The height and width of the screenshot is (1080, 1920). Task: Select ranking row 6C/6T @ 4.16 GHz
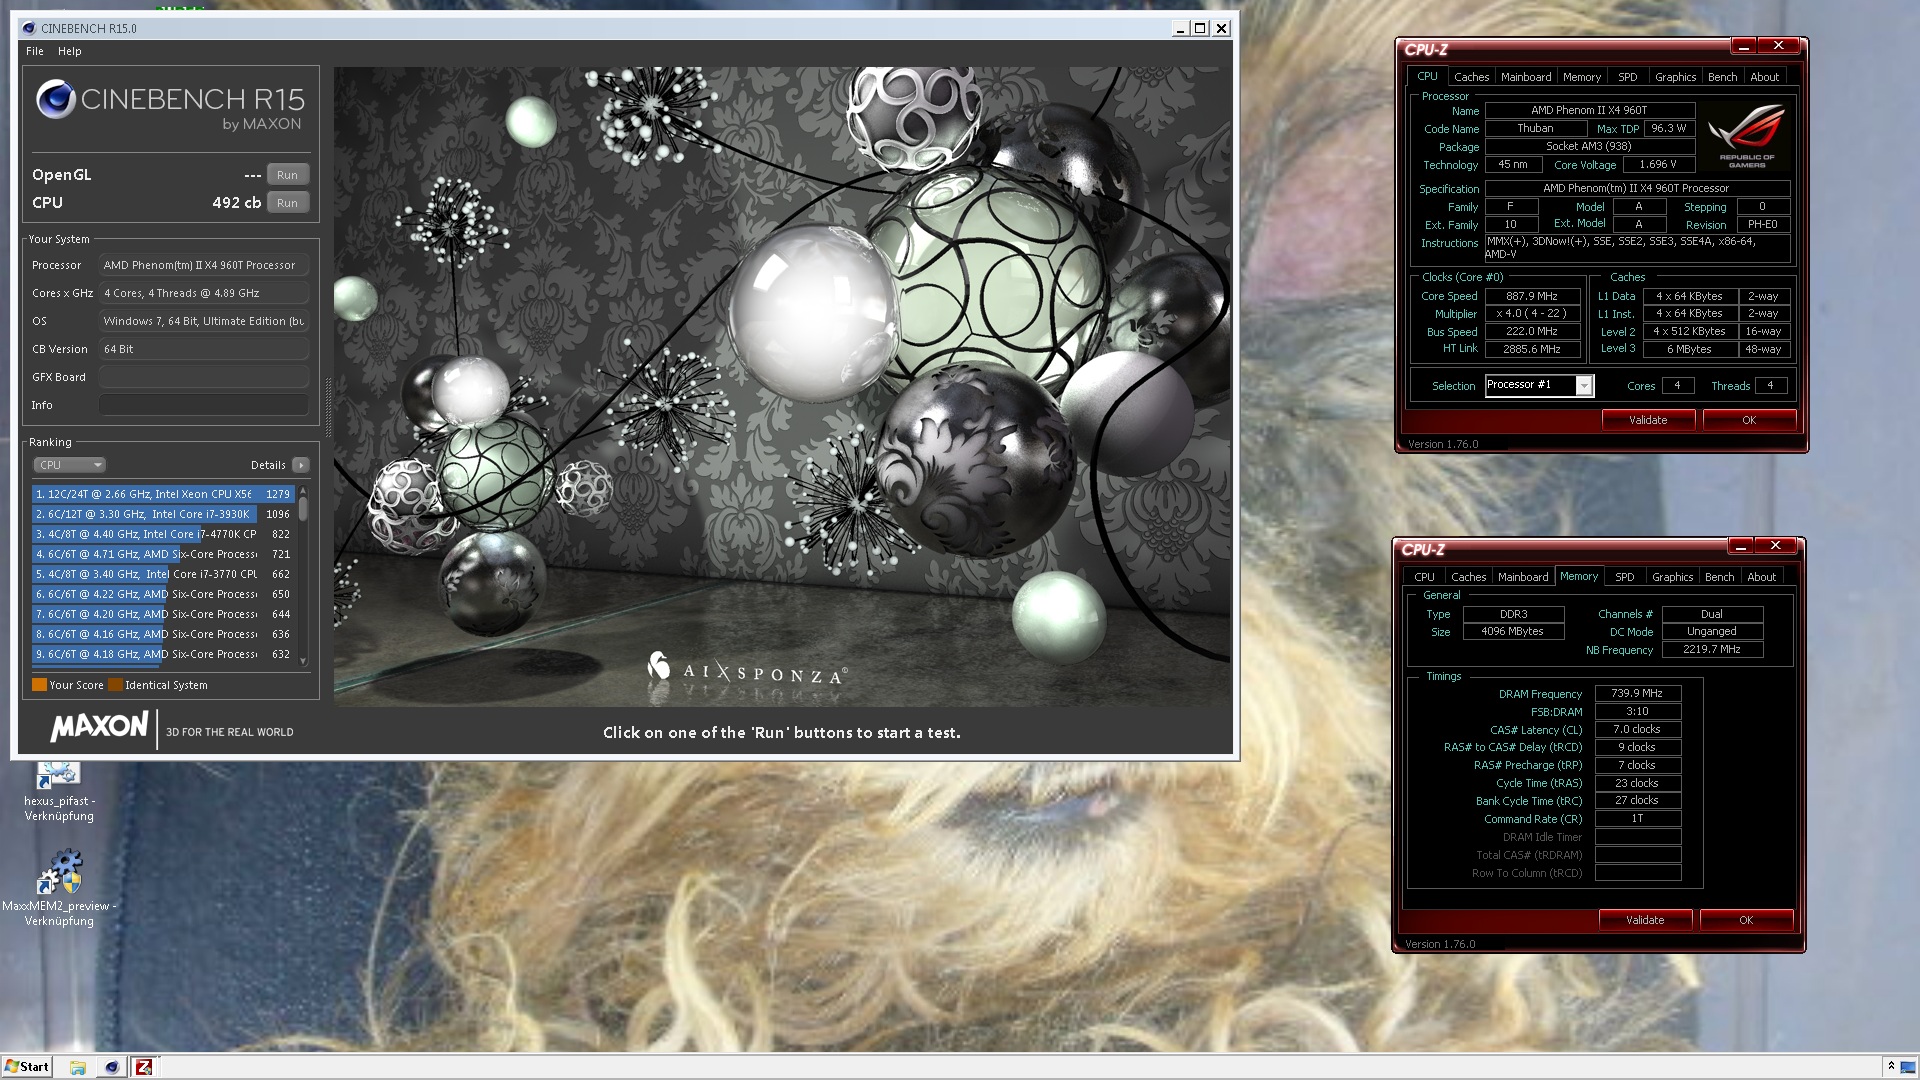(163, 634)
